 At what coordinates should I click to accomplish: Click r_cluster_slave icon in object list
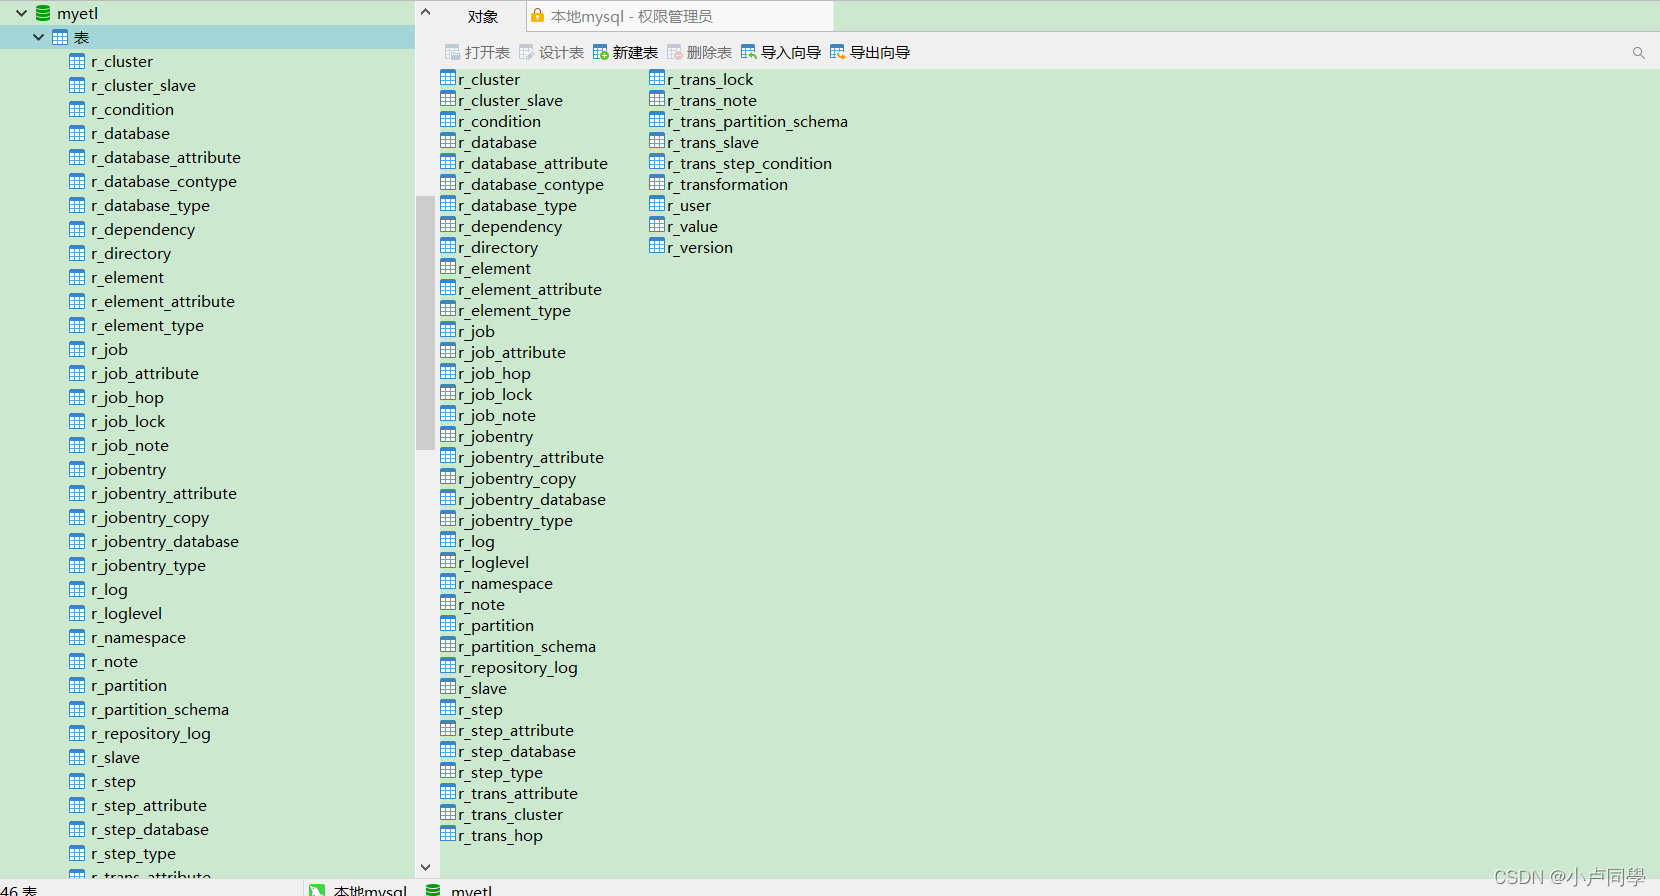coord(448,99)
